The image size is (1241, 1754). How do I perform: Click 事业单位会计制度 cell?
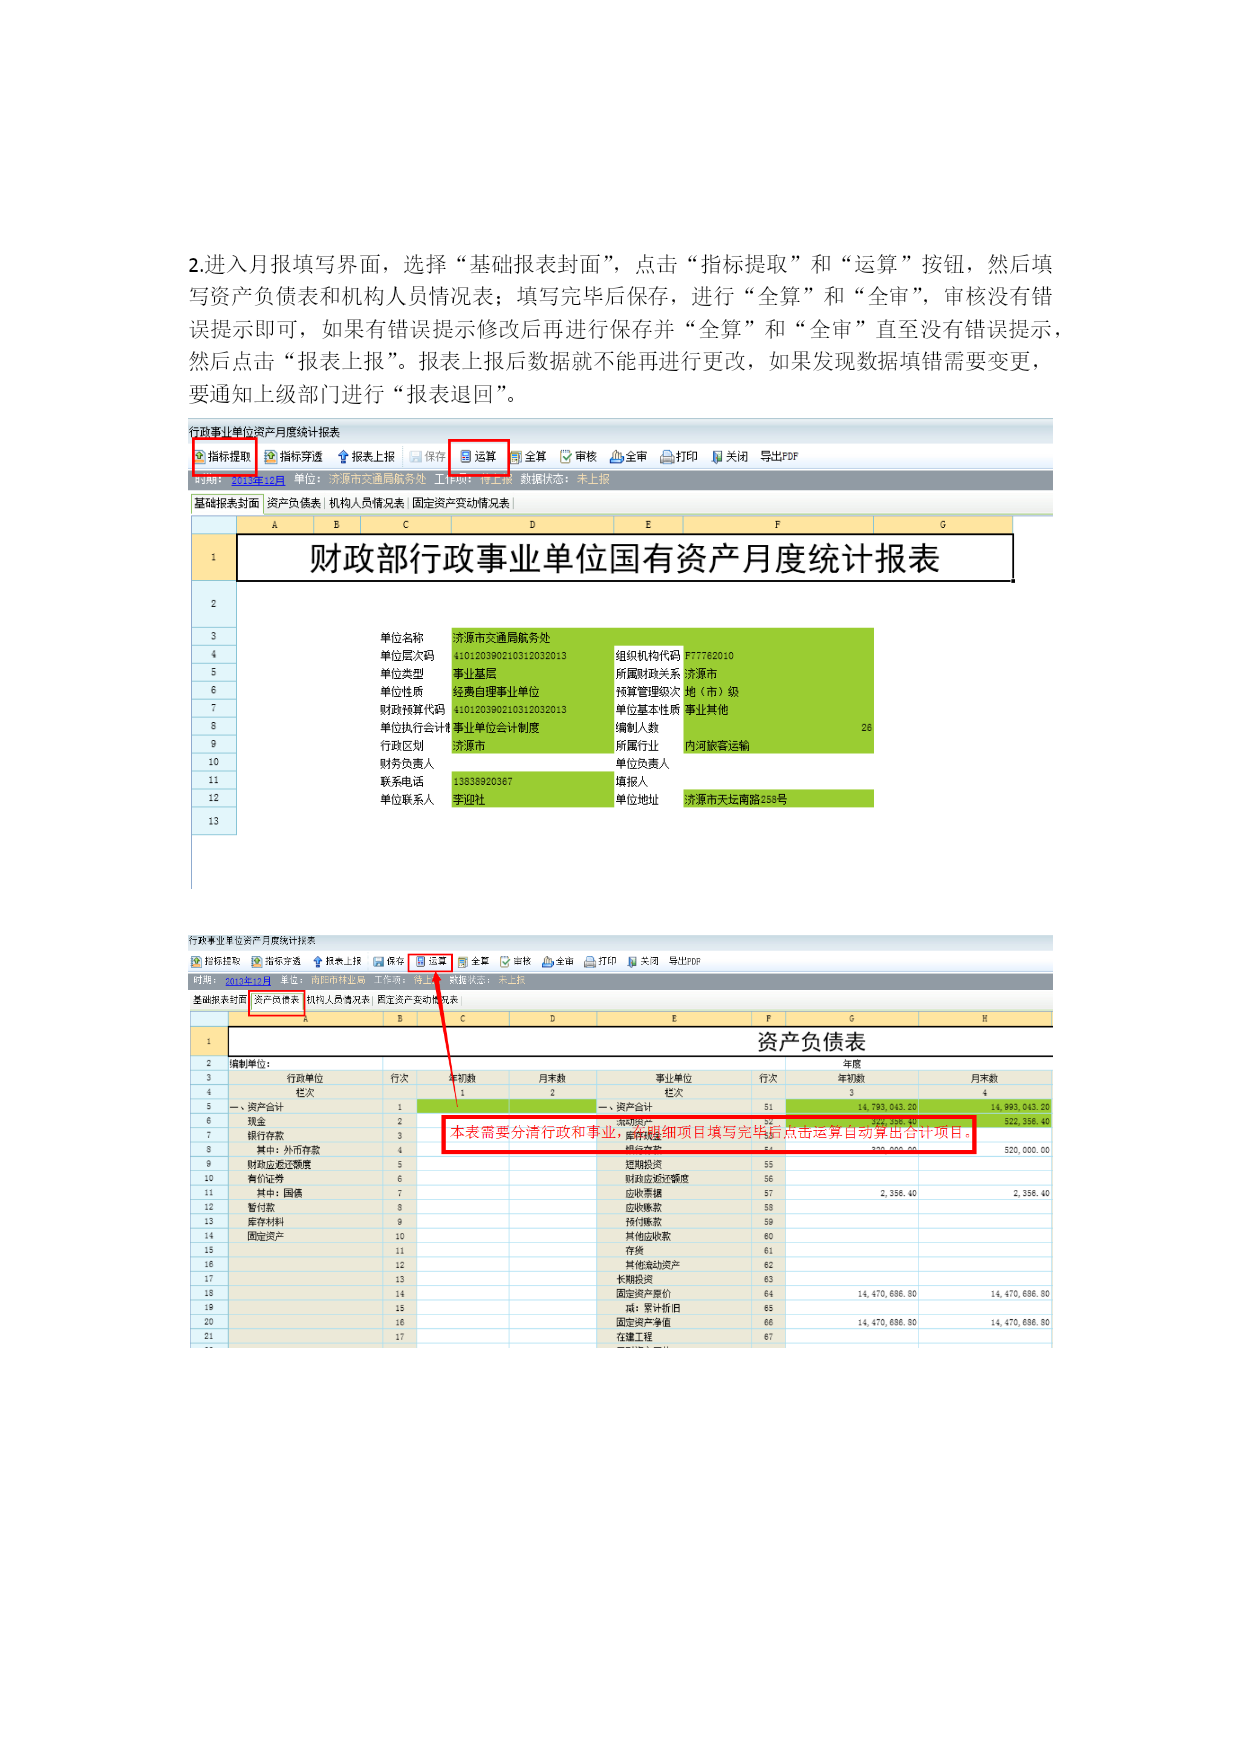pos(532,728)
